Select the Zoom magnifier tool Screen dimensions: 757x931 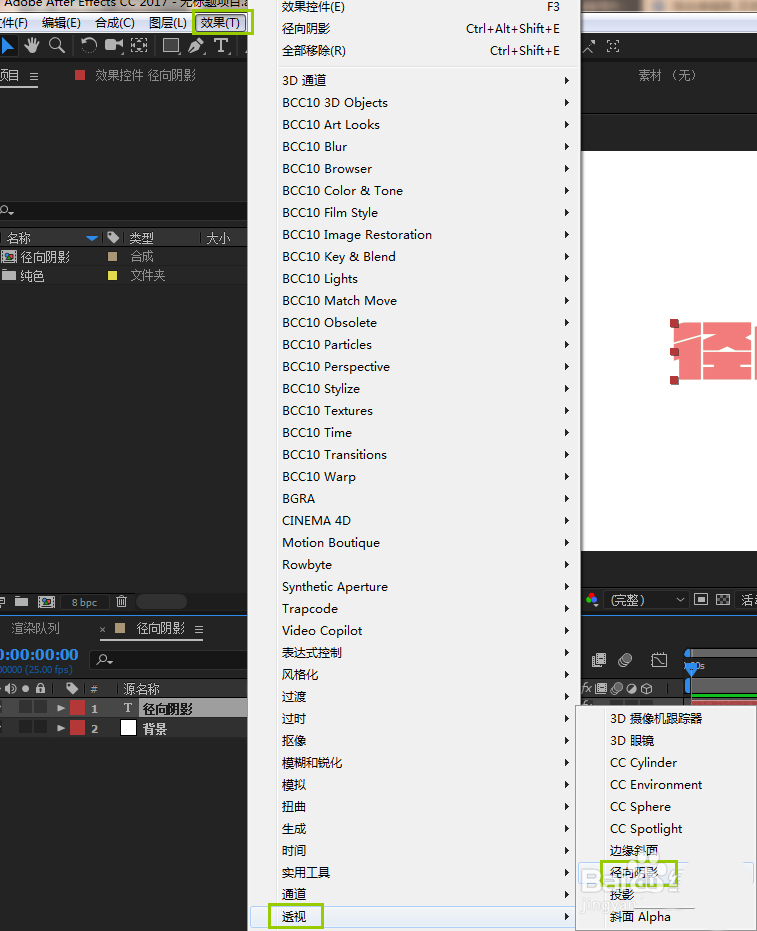point(57,46)
